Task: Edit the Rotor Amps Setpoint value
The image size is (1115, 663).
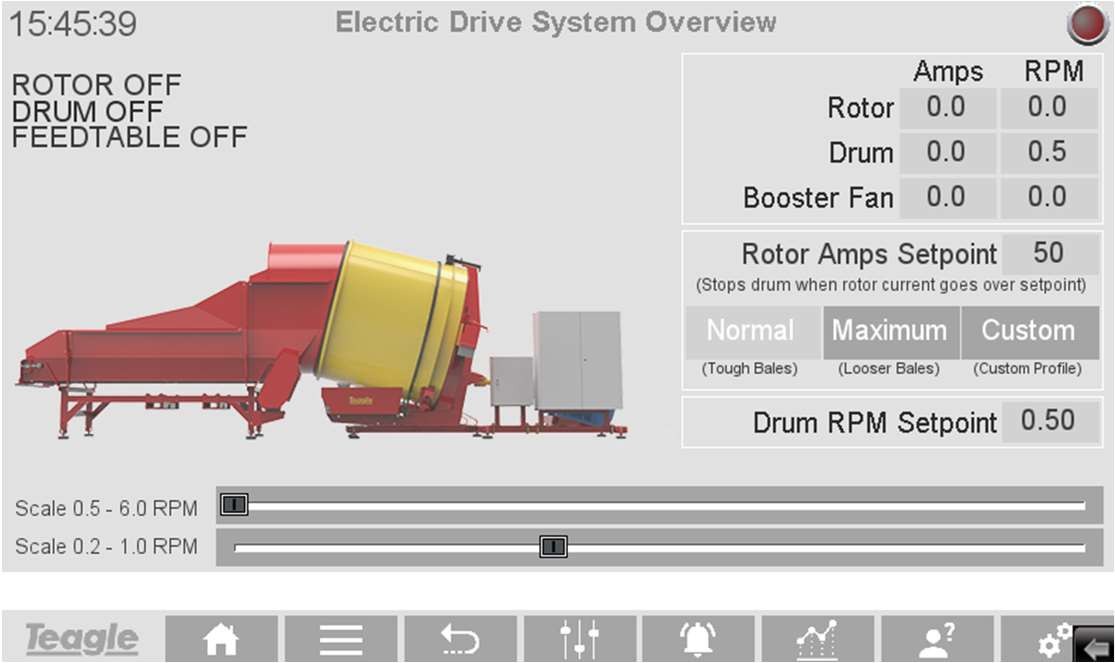Action: (1048, 254)
